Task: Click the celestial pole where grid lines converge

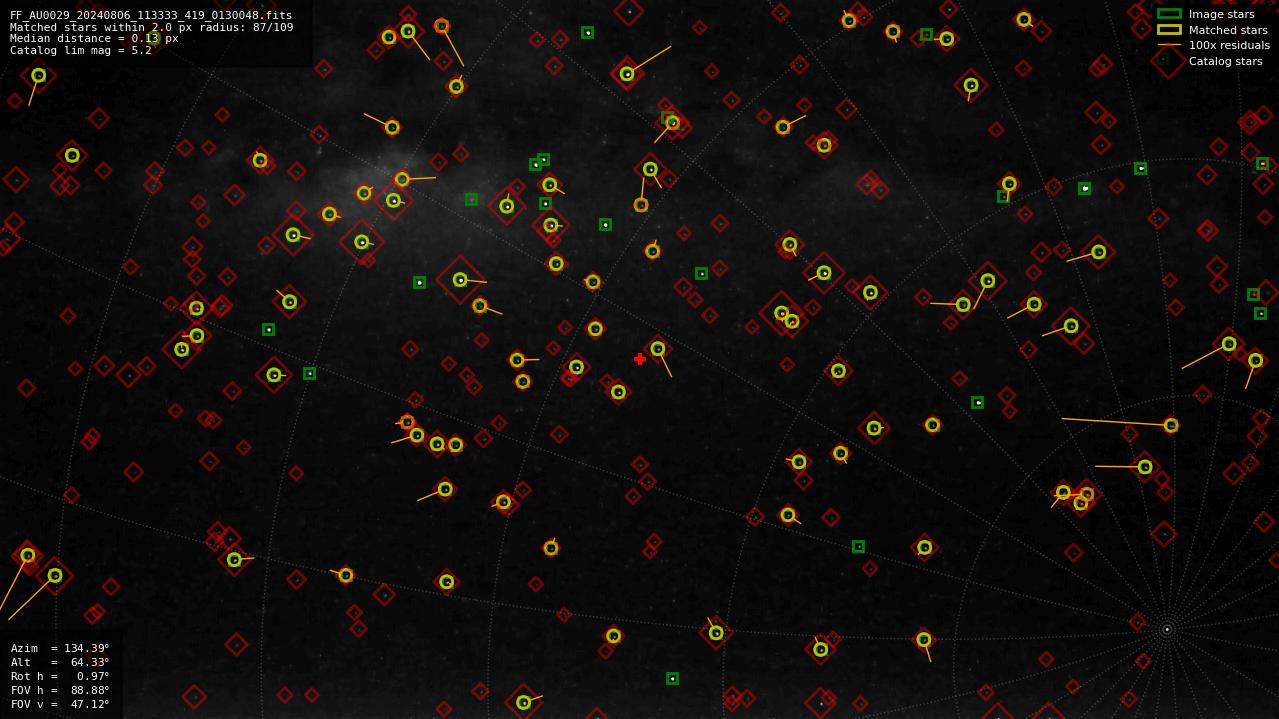Action: (x=1166, y=629)
